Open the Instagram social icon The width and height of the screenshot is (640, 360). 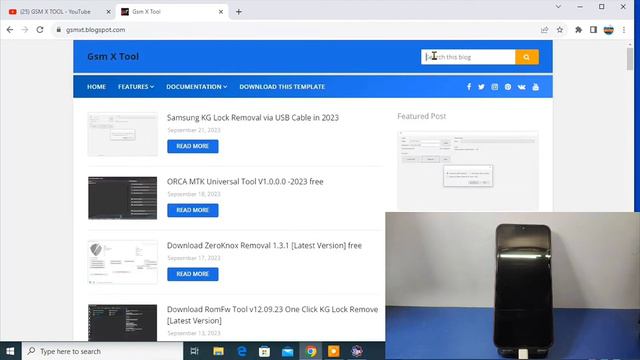pos(495,87)
